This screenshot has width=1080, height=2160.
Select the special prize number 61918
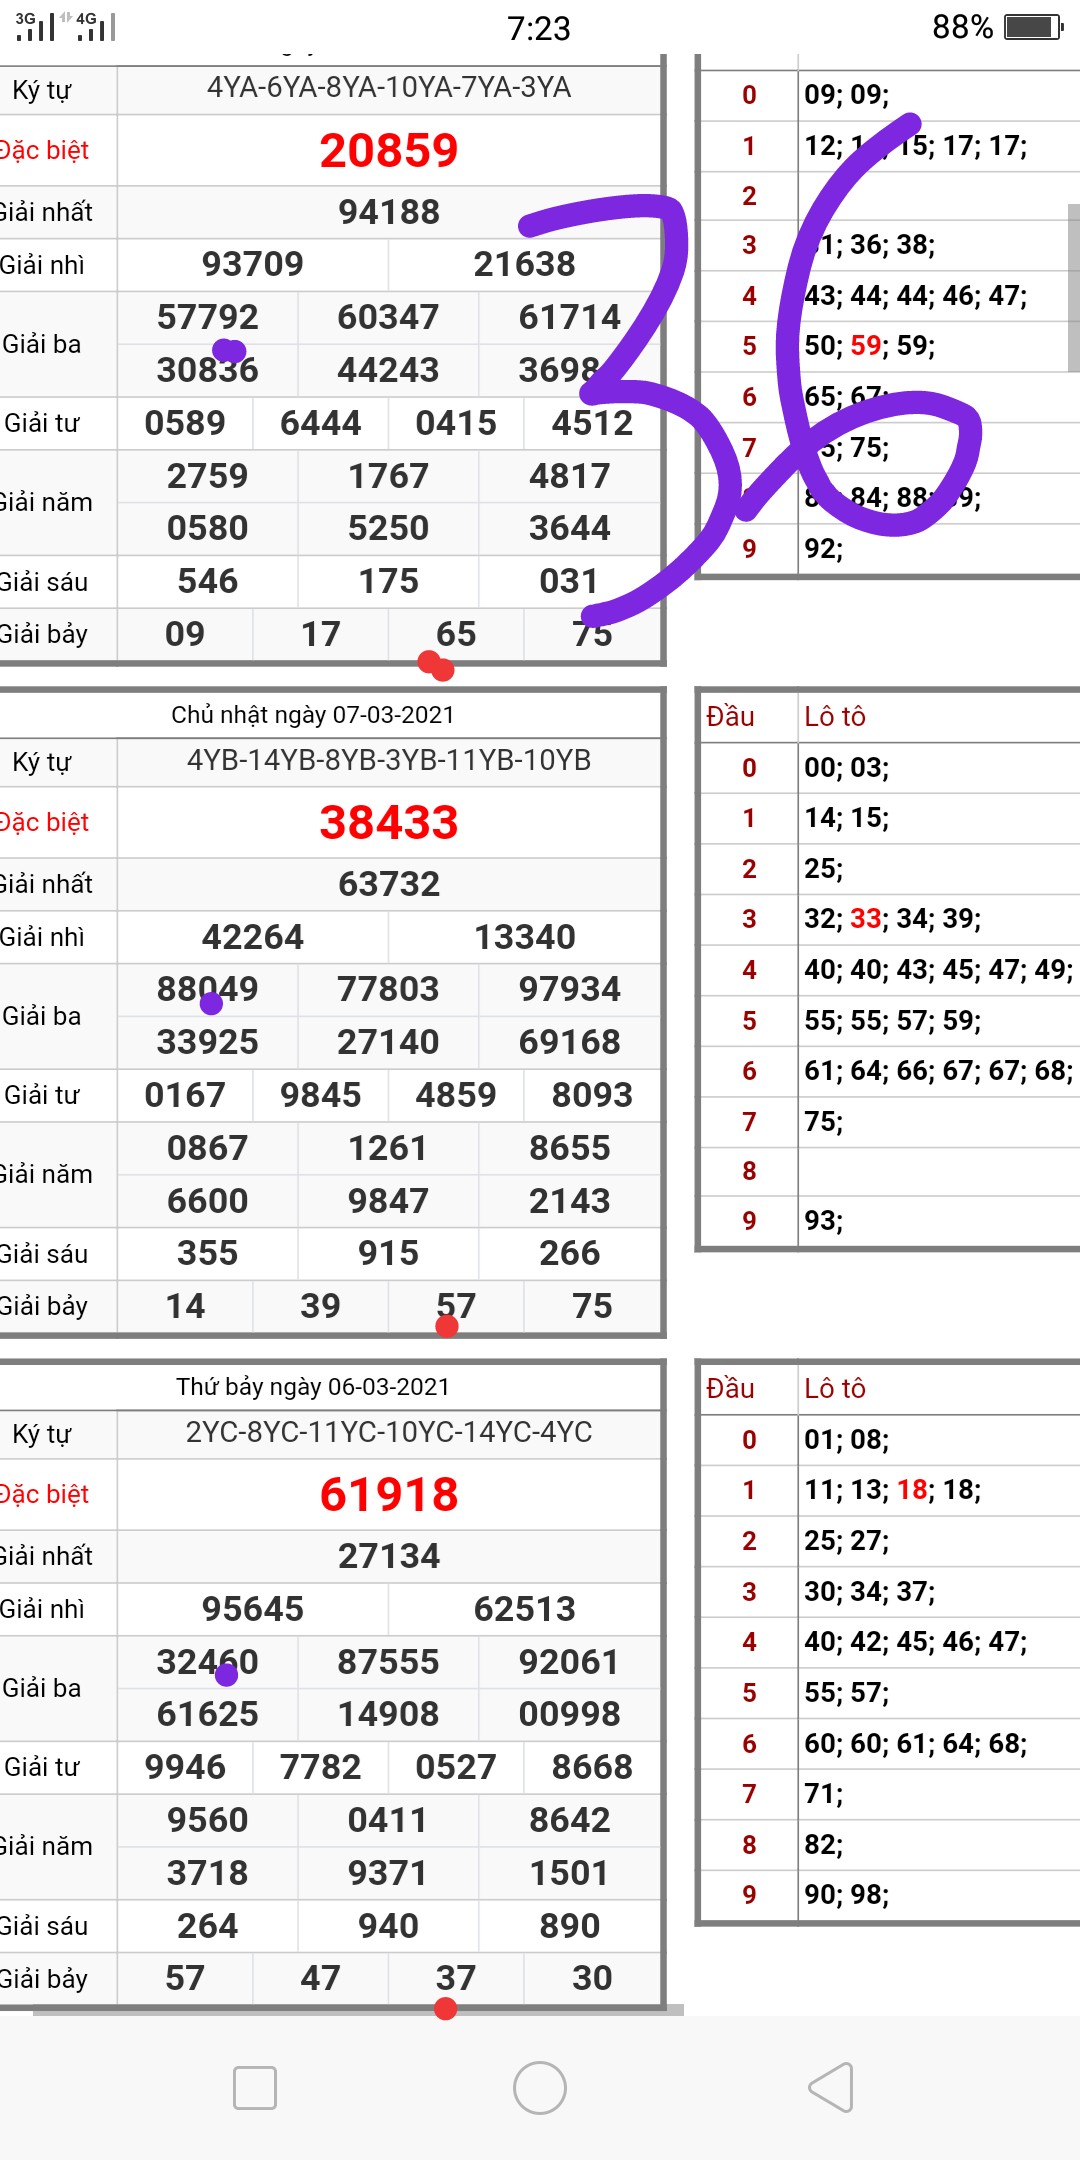(388, 1495)
